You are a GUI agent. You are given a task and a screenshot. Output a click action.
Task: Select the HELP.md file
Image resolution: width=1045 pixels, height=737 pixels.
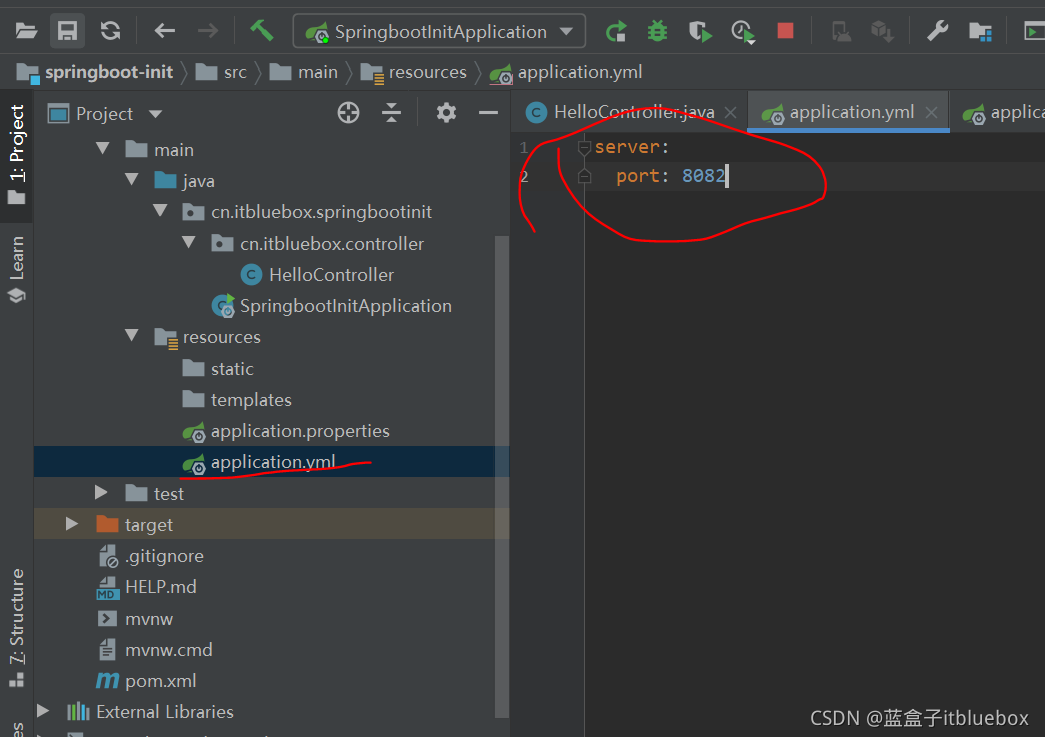pyautogui.click(x=147, y=587)
